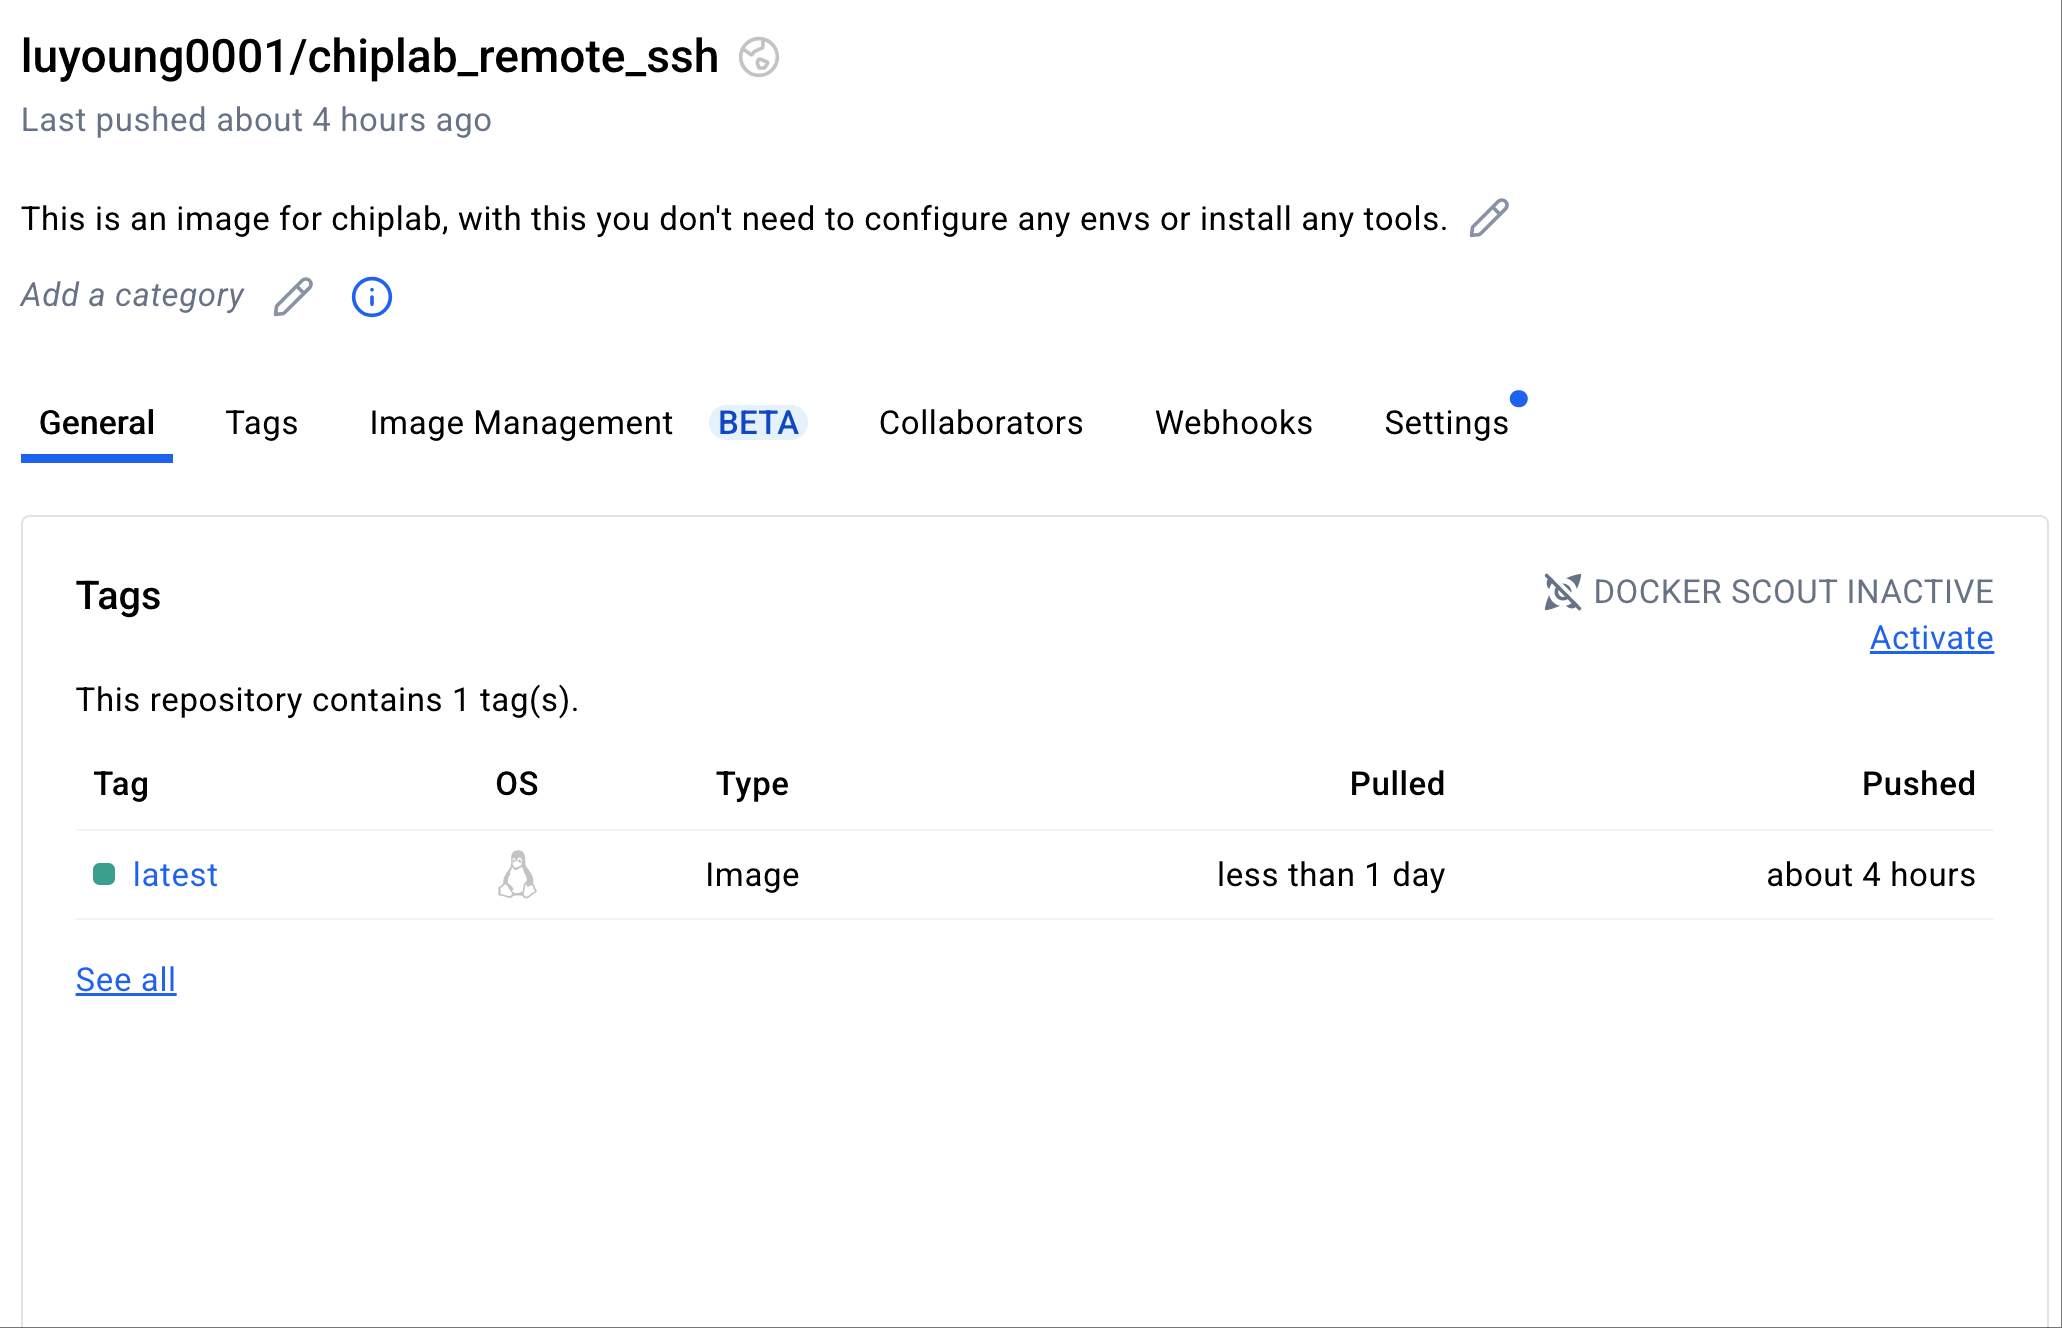Edit the repository description pencil icon

click(x=1488, y=218)
